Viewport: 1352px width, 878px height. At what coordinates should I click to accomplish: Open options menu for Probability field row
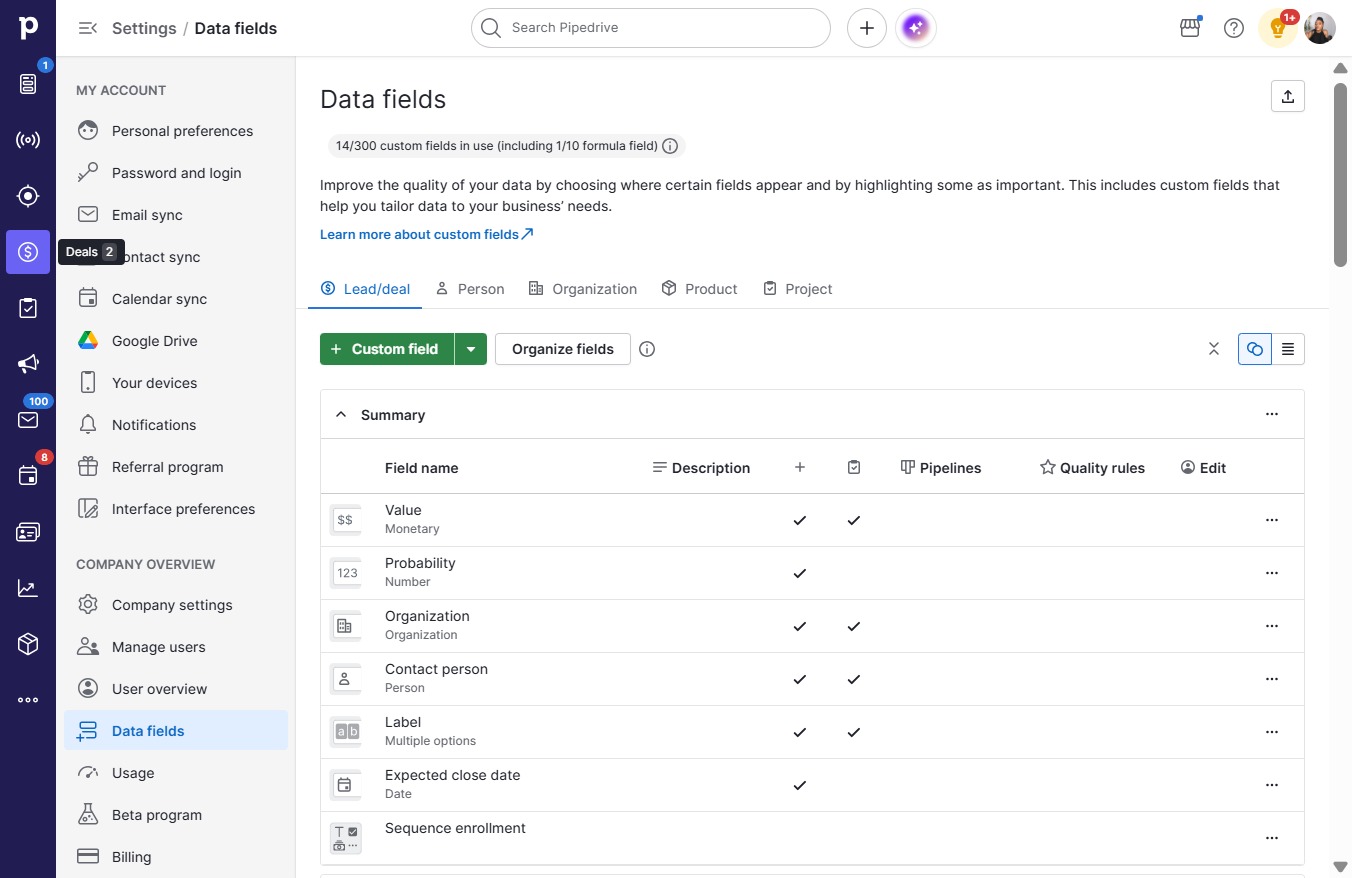1272,573
